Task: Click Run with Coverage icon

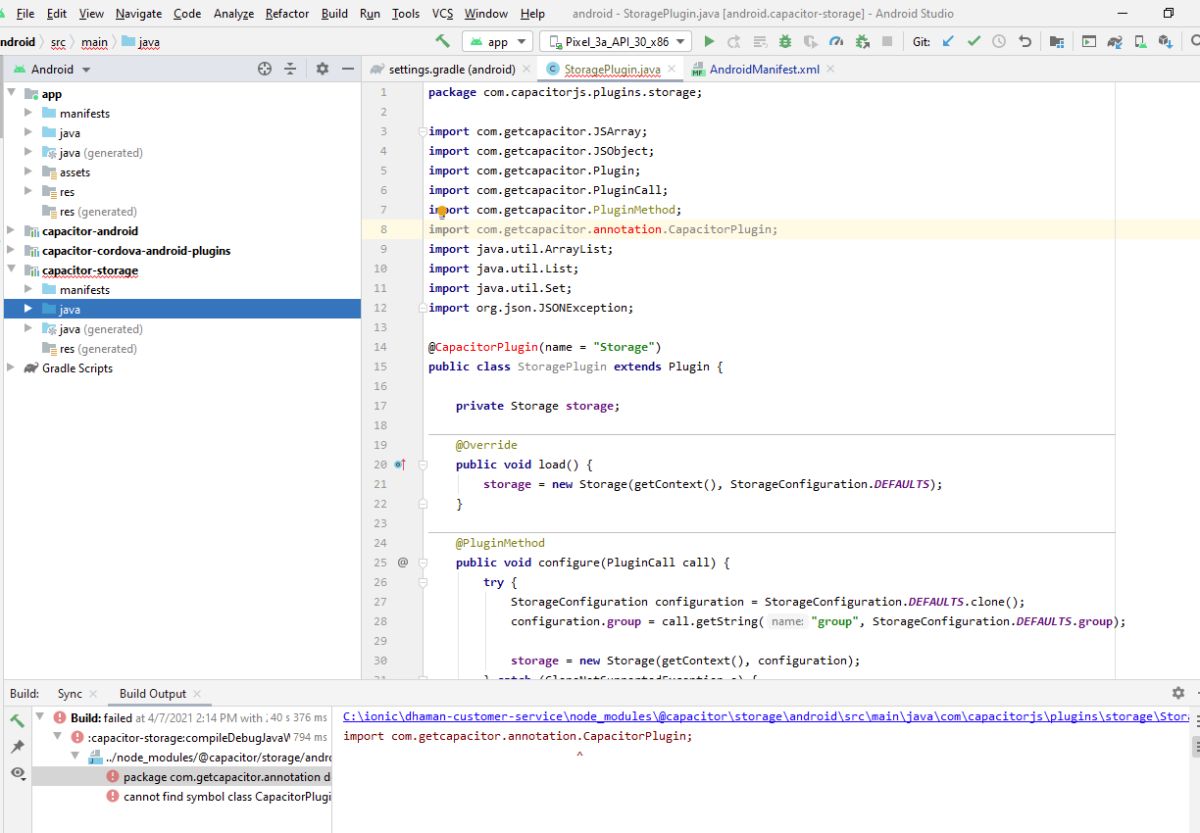Action: (x=811, y=42)
